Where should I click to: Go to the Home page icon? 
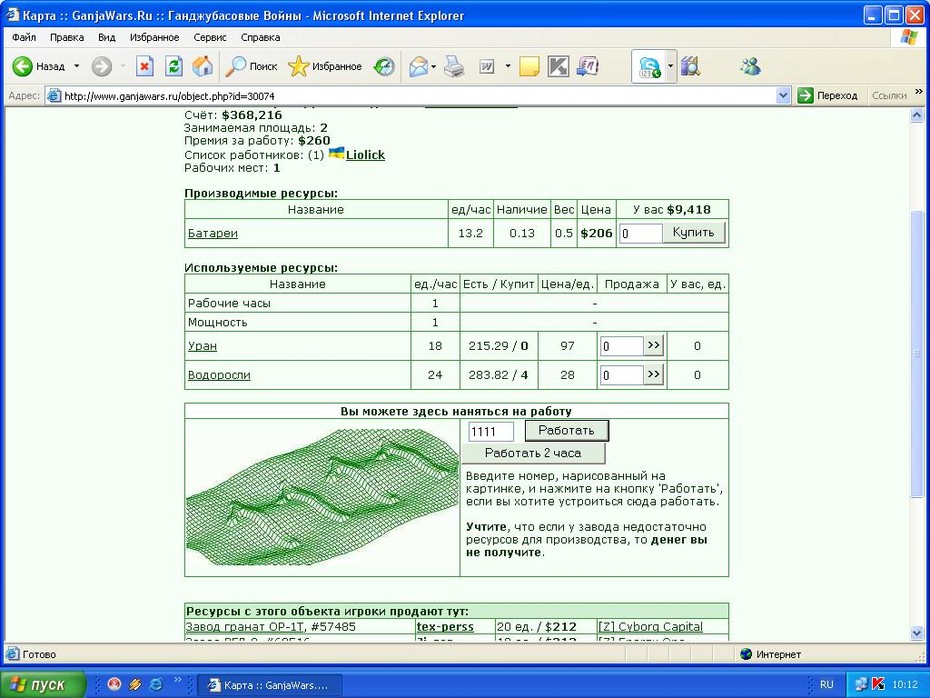(202, 66)
